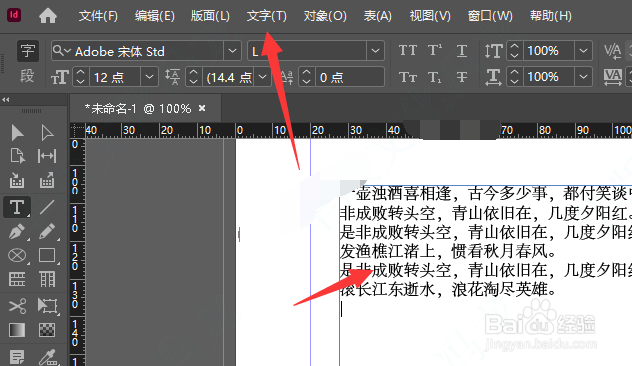Screen dimensions: 632x366
Task: Toggle Superscript formatting
Action: (x=434, y=51)
